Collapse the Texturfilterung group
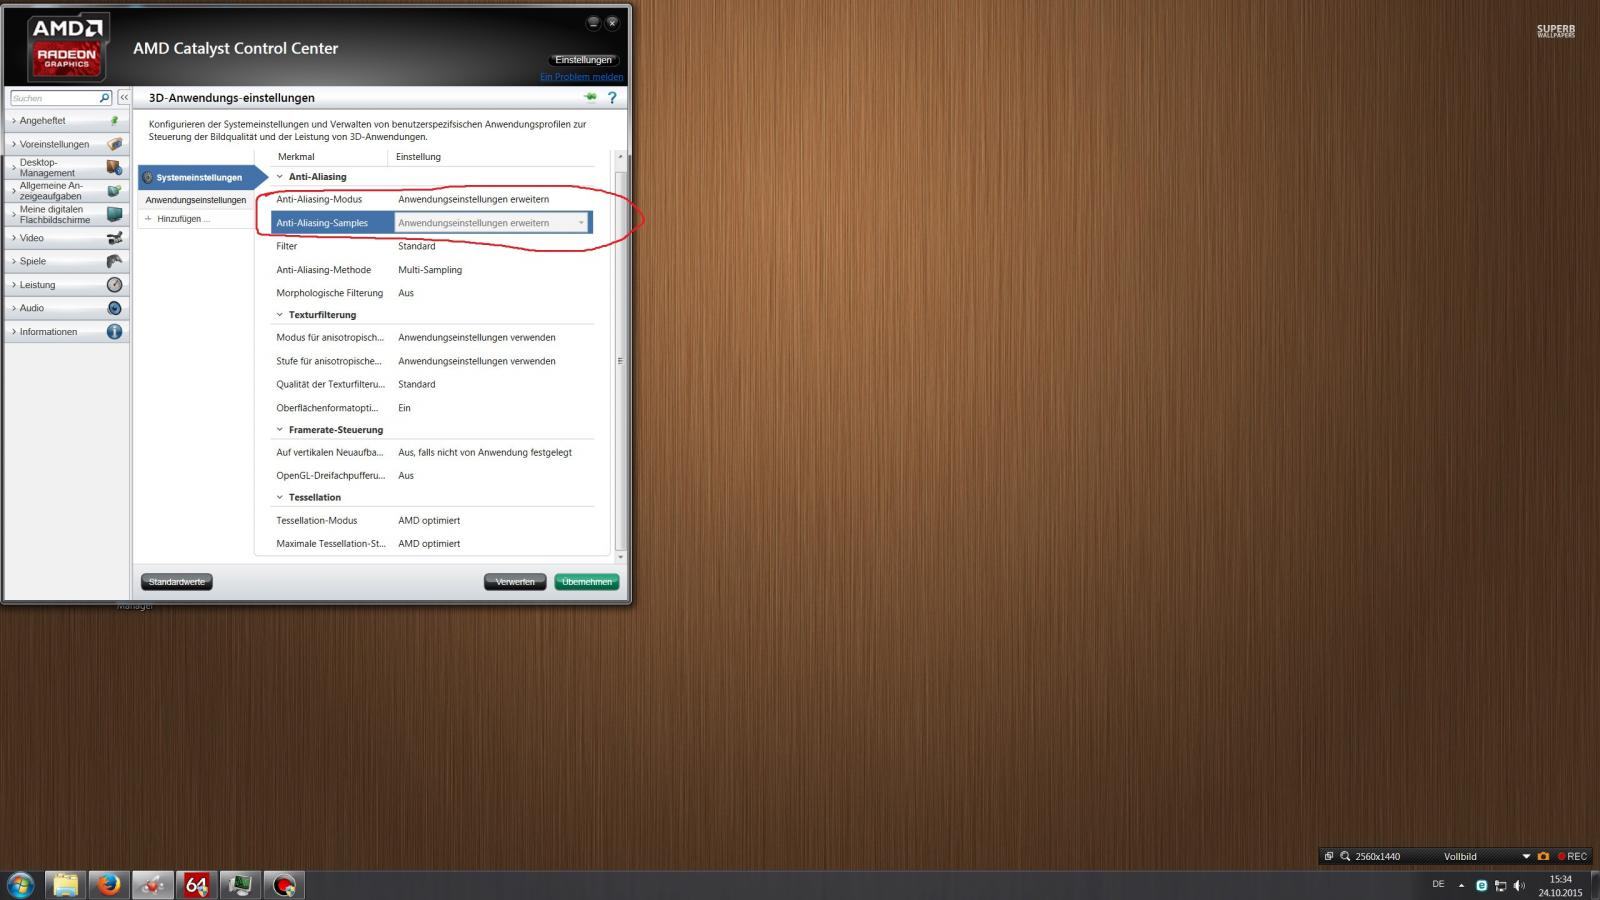Screen dimensions: 1600x900 click(x=280, y=315)
